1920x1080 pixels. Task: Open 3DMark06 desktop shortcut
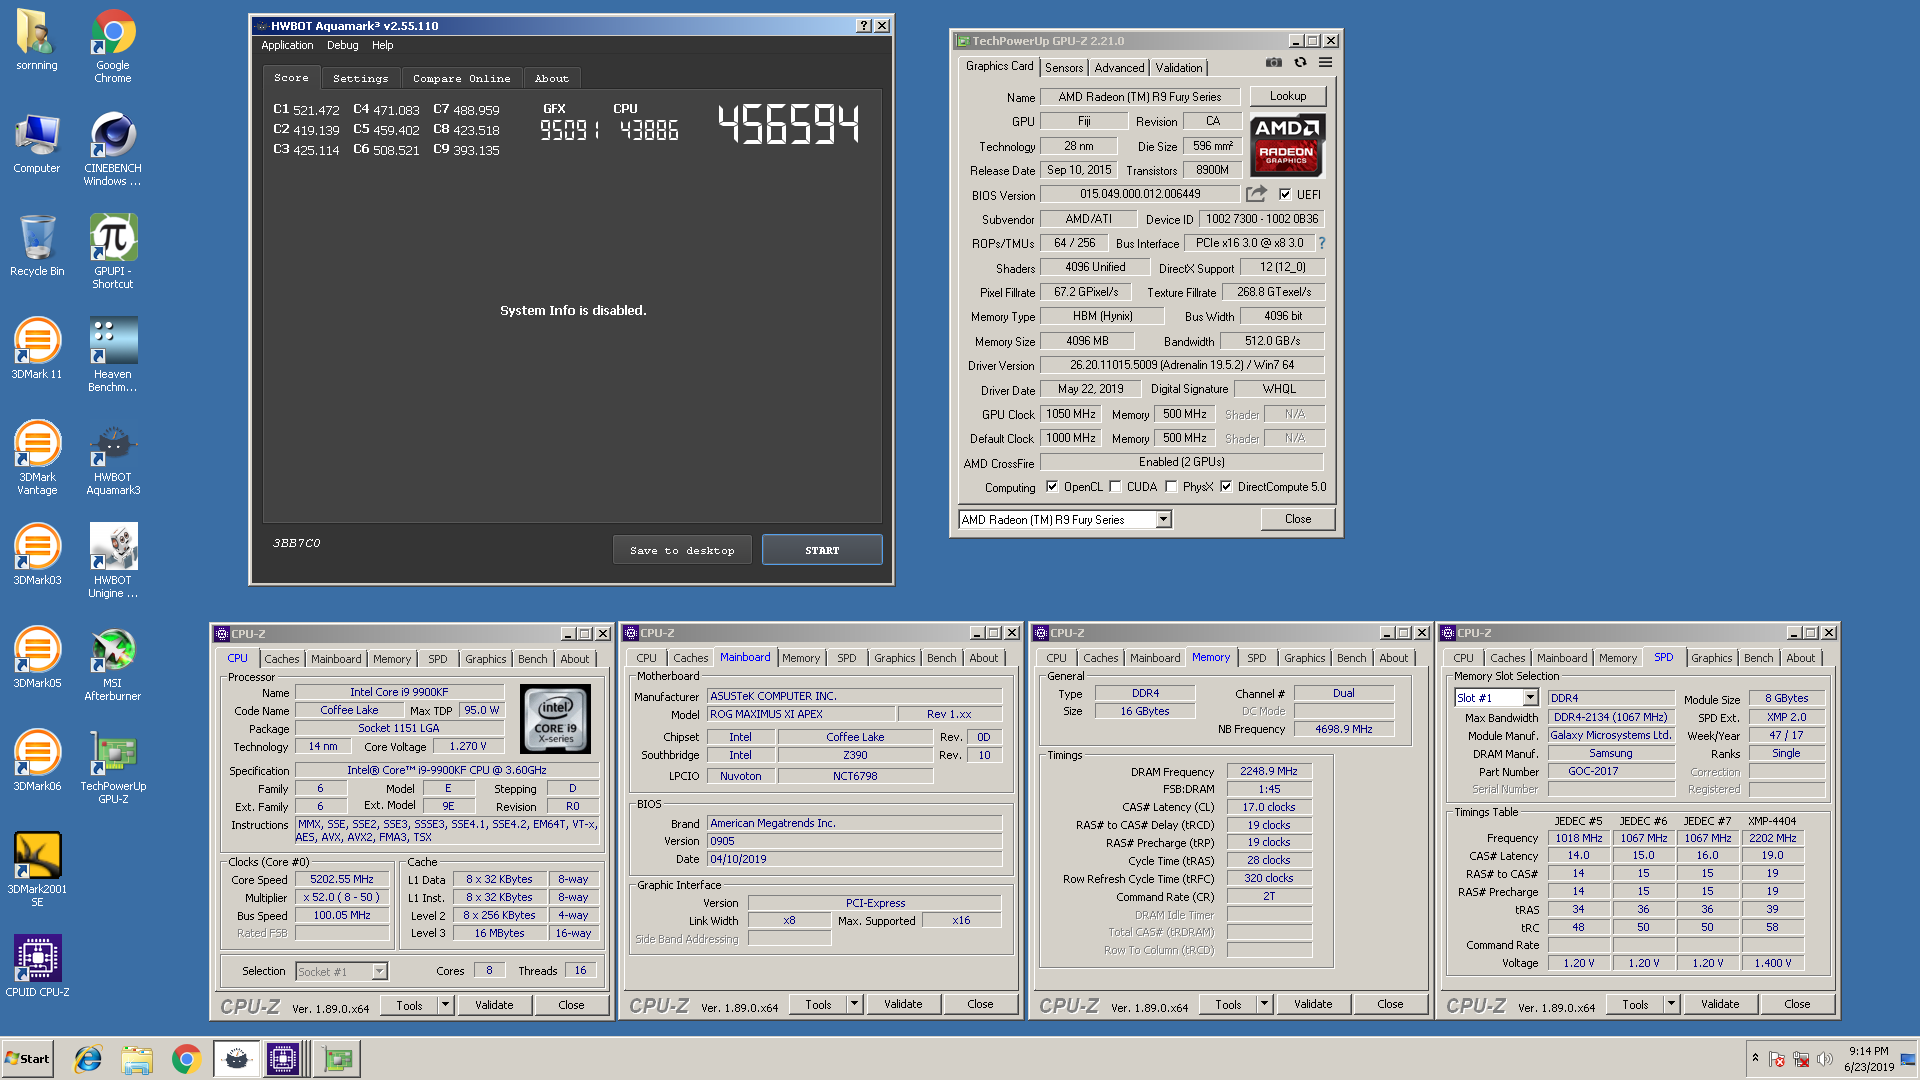tap(37, 761)
